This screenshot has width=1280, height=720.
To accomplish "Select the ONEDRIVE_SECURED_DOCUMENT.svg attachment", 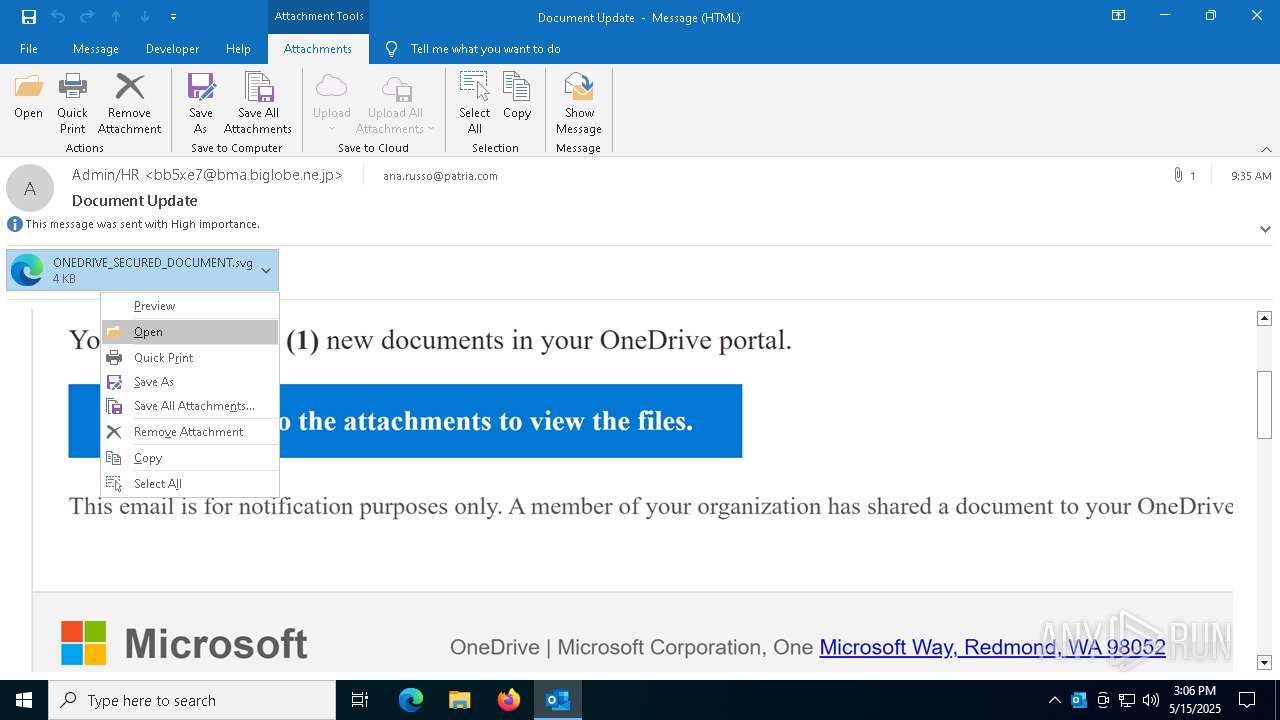I will [x=142, y=271].
